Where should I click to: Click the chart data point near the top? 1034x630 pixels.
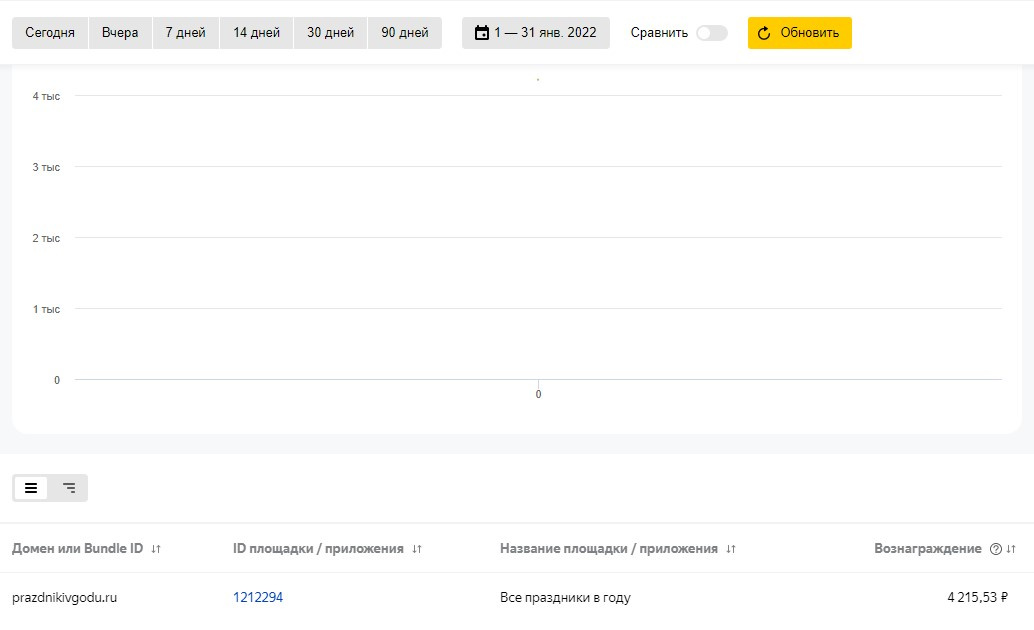(538, 80)
